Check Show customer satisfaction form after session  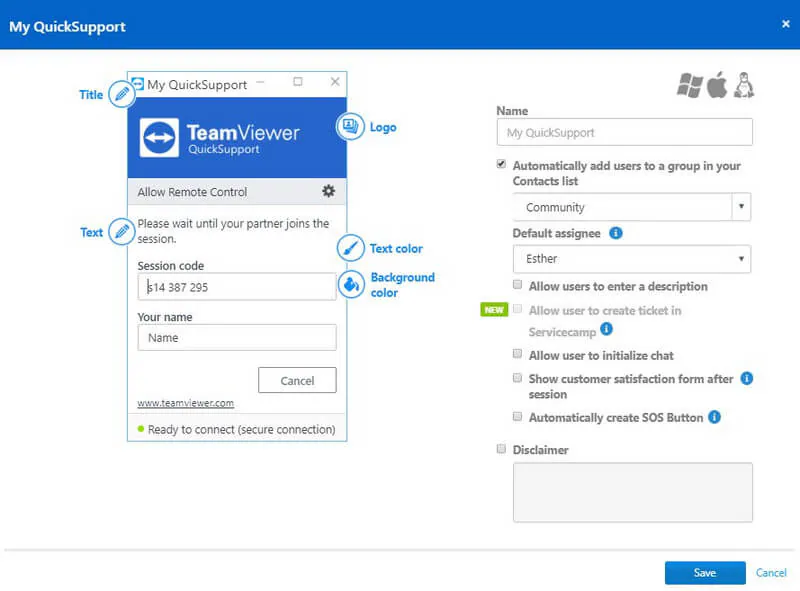517,378
